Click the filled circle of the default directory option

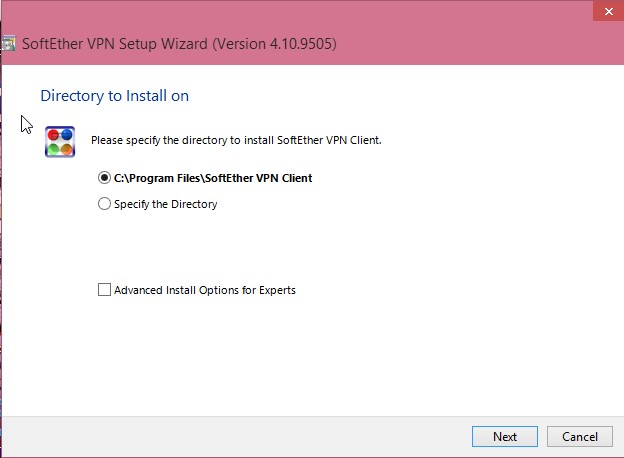coord(104,177)
